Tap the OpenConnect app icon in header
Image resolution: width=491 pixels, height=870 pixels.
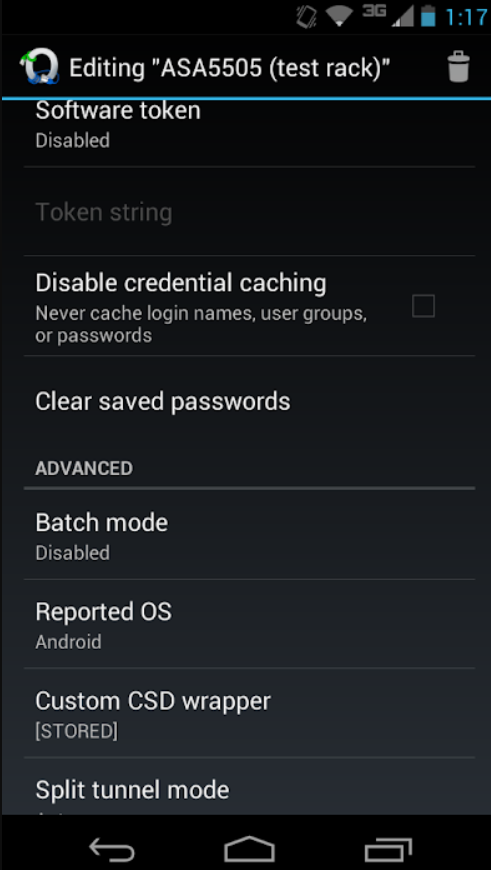(x=39, y=67)
